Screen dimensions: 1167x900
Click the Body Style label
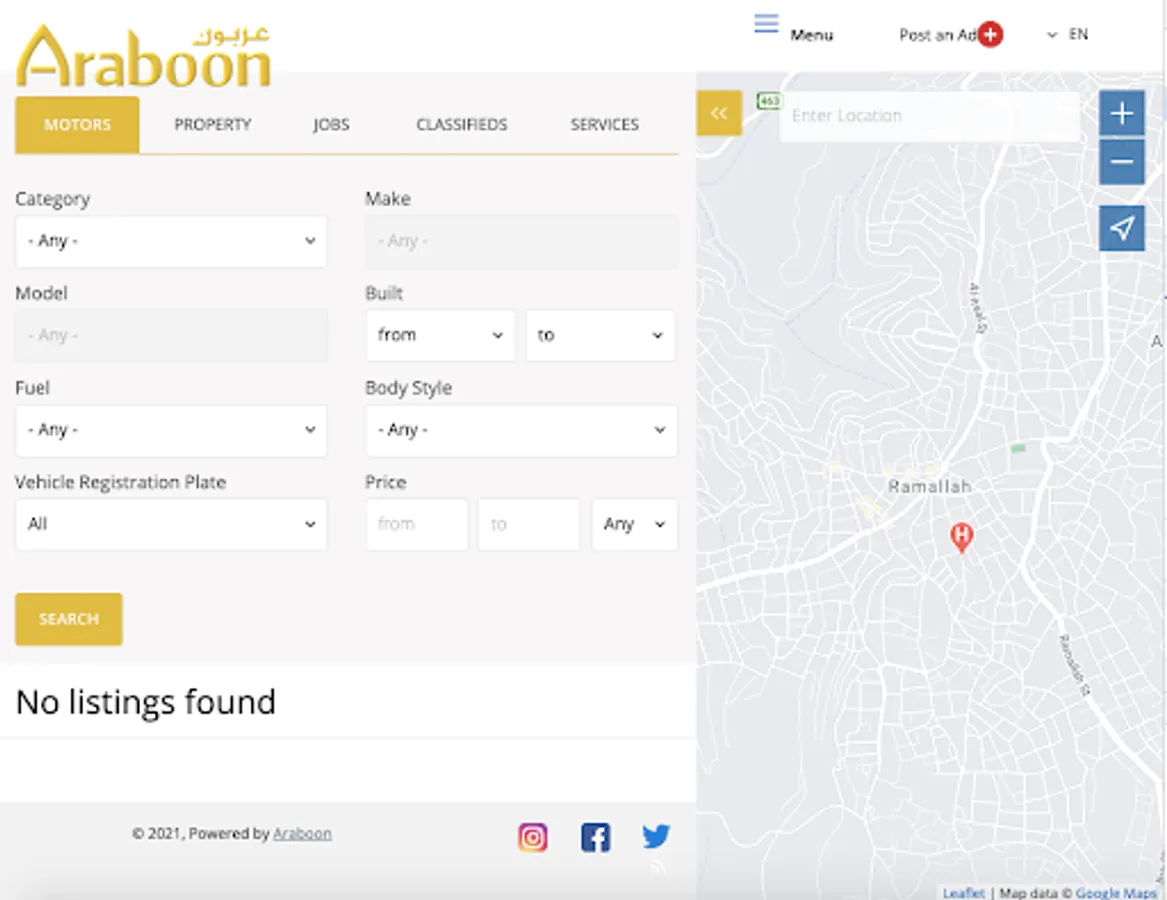click(409, 388)
